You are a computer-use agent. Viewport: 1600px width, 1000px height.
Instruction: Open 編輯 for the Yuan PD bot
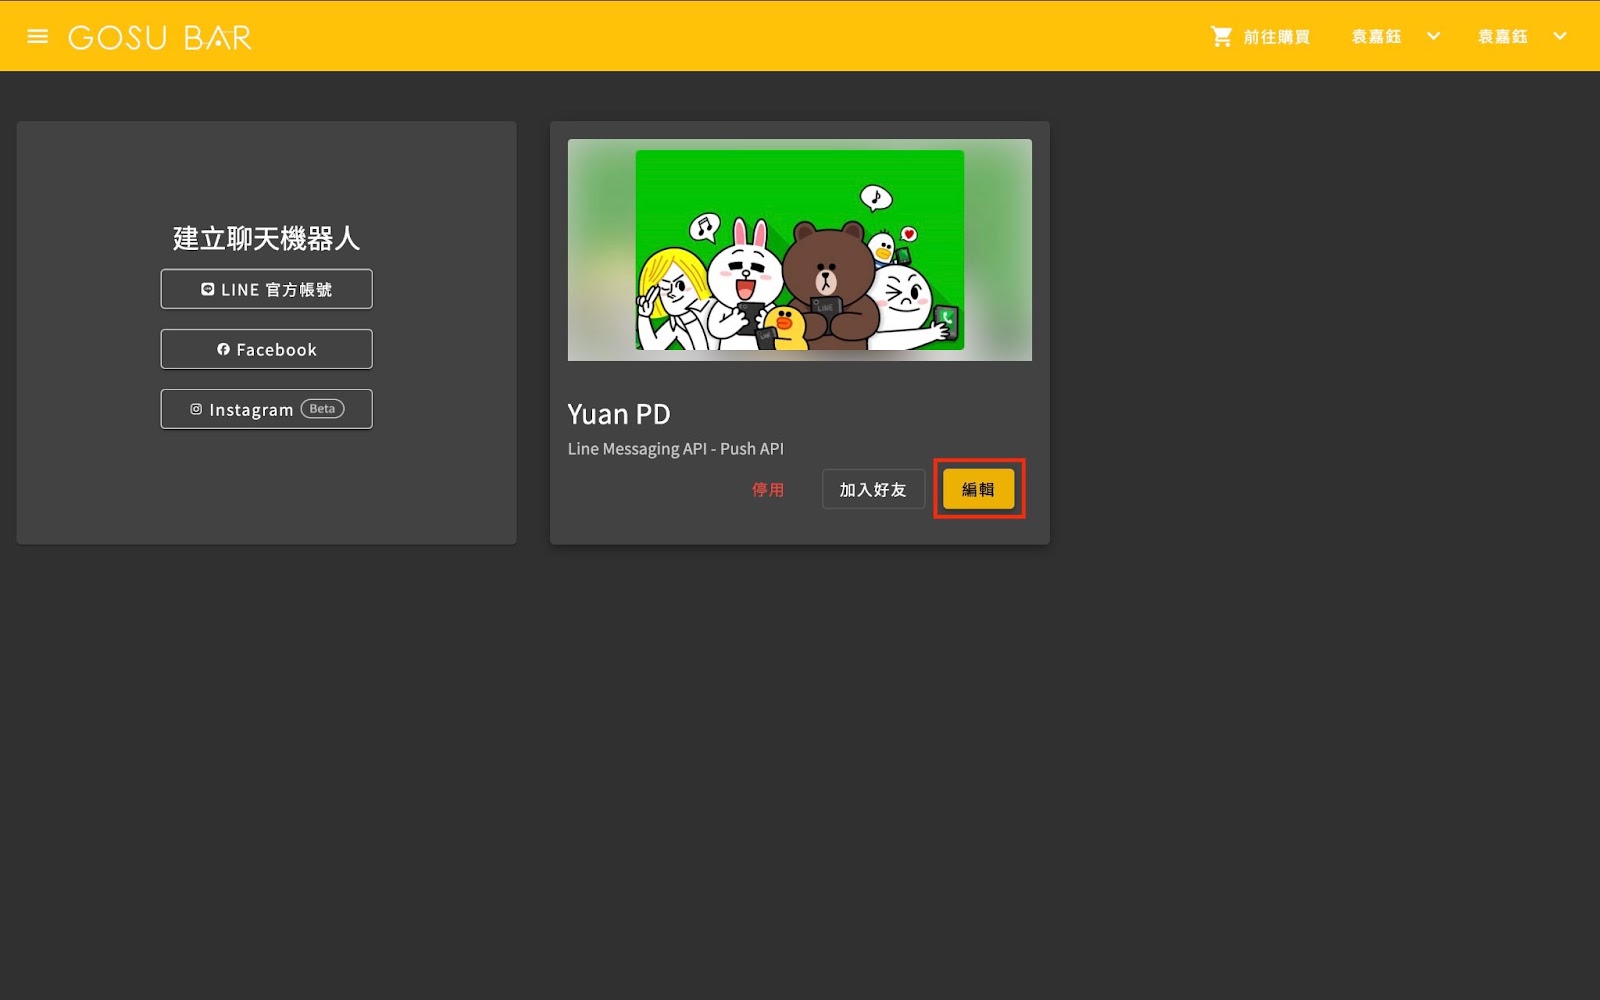(978, 490)
